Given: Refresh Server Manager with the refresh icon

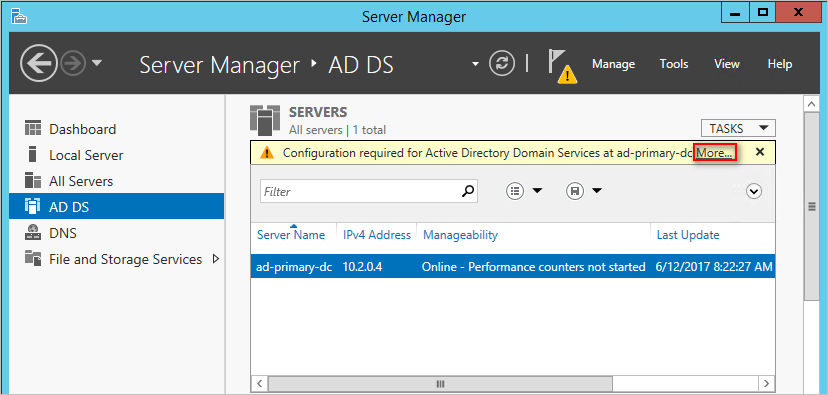Looking at the screenshot, I should pyautogui.click(x=501, y=64).
